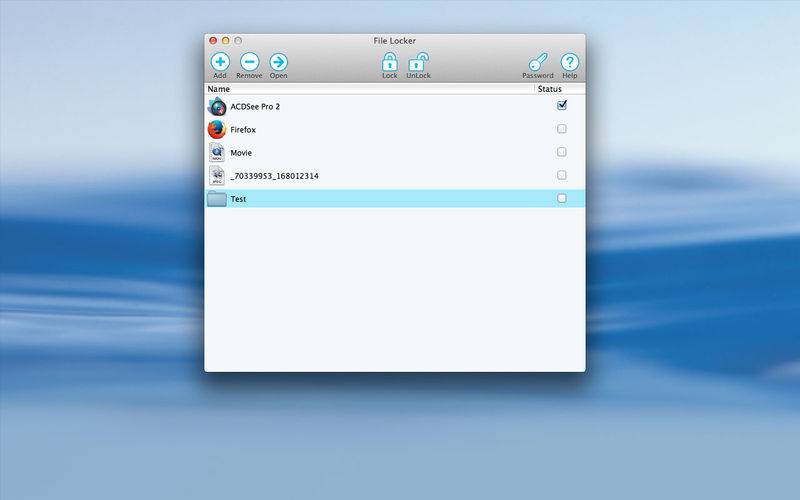Check the Firefox status checkbox

(562, 129)
